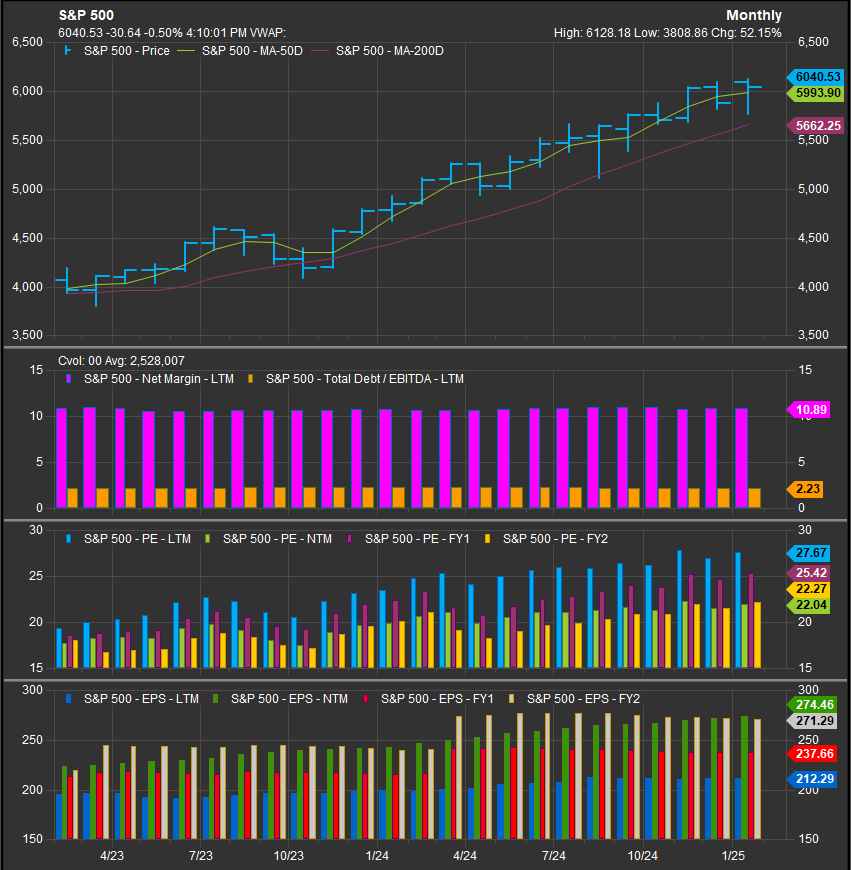Screen dimensions: 851x870
Task: Click the S&P 500 - Price legend marker
Action: click(x=68, y=50)
